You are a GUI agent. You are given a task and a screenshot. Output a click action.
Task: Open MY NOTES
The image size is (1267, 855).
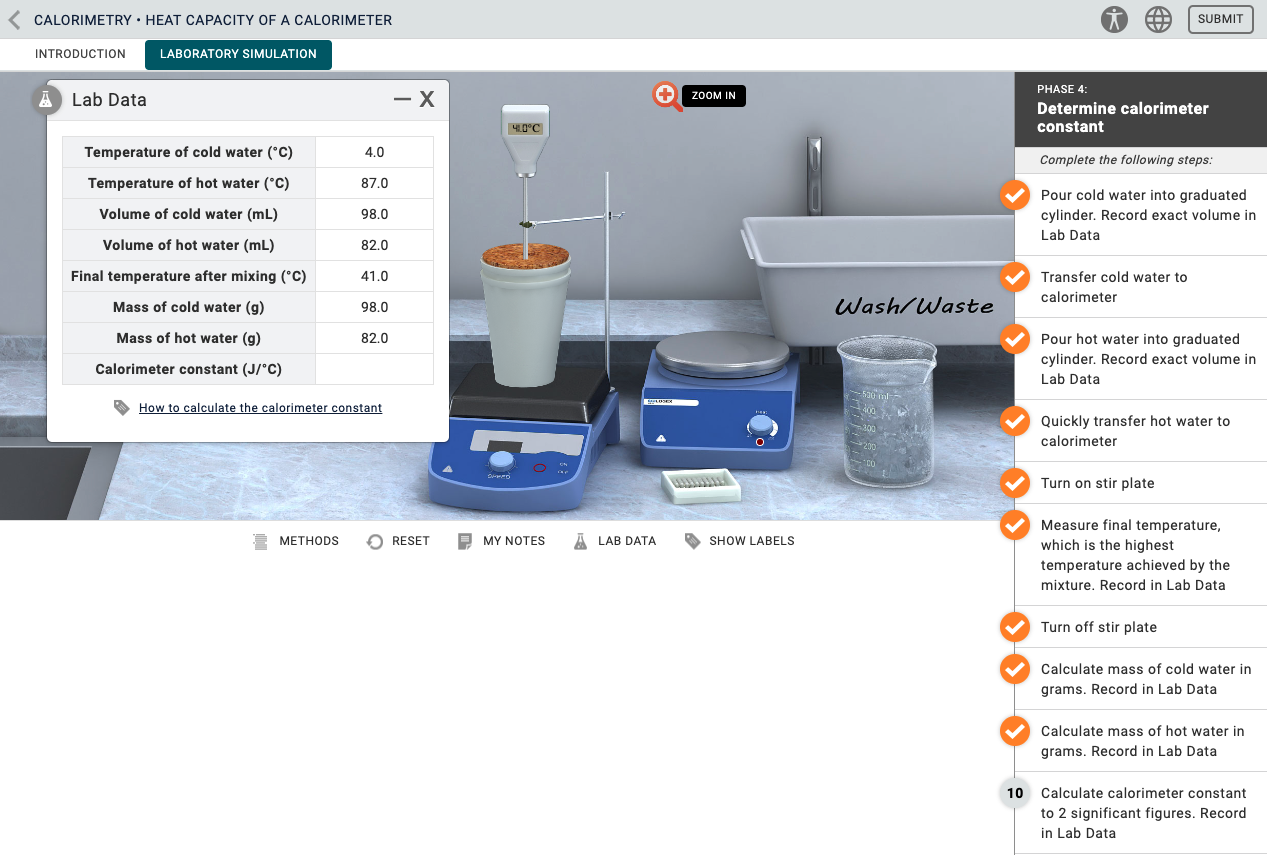point(501,541)
